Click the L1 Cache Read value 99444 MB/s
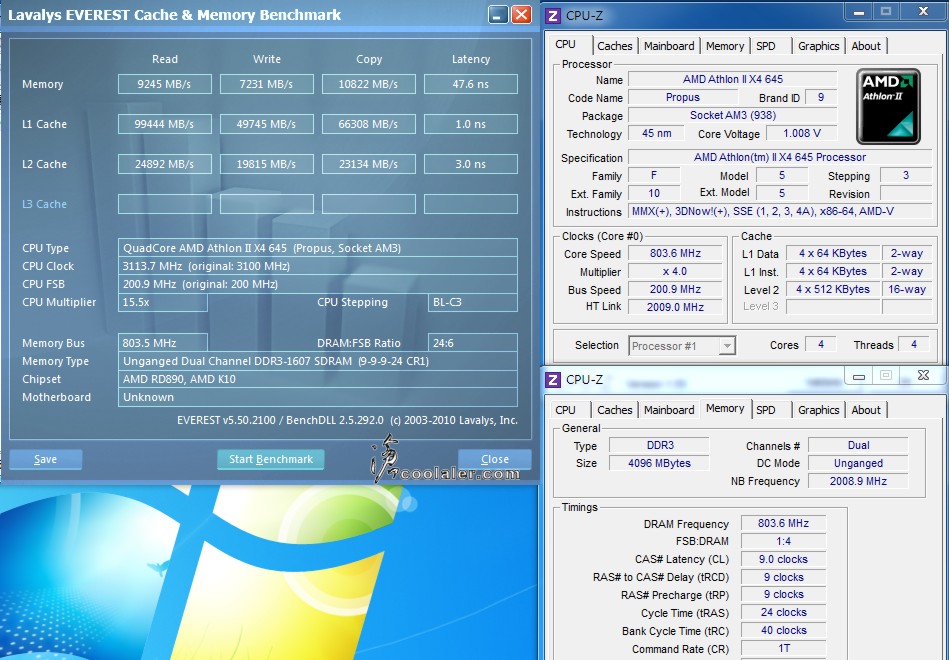Viewport: 949px width, 660px height. 165,124
